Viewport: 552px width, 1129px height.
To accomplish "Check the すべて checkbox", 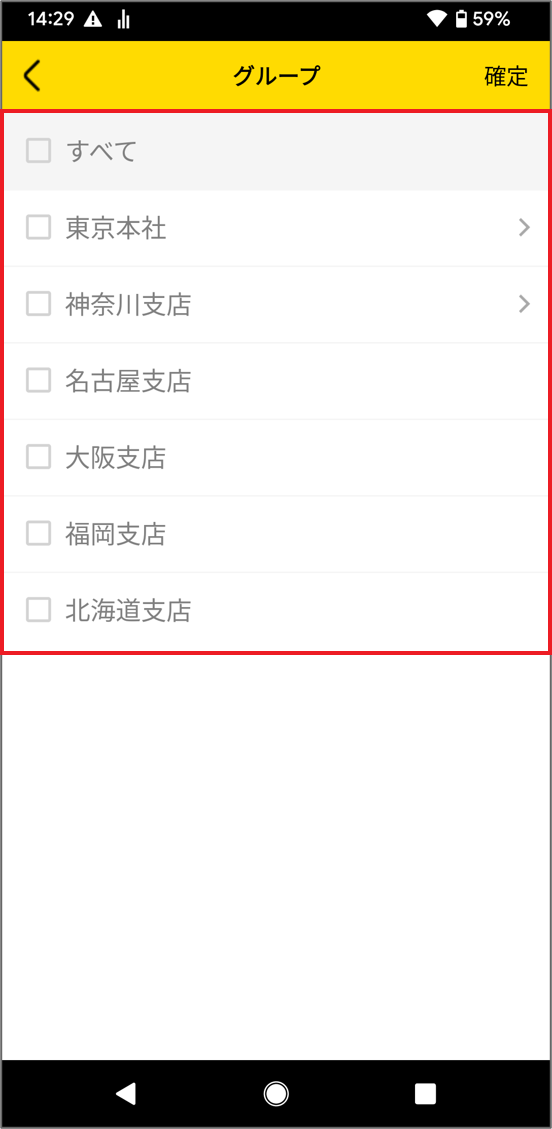I will pos(39,151).
